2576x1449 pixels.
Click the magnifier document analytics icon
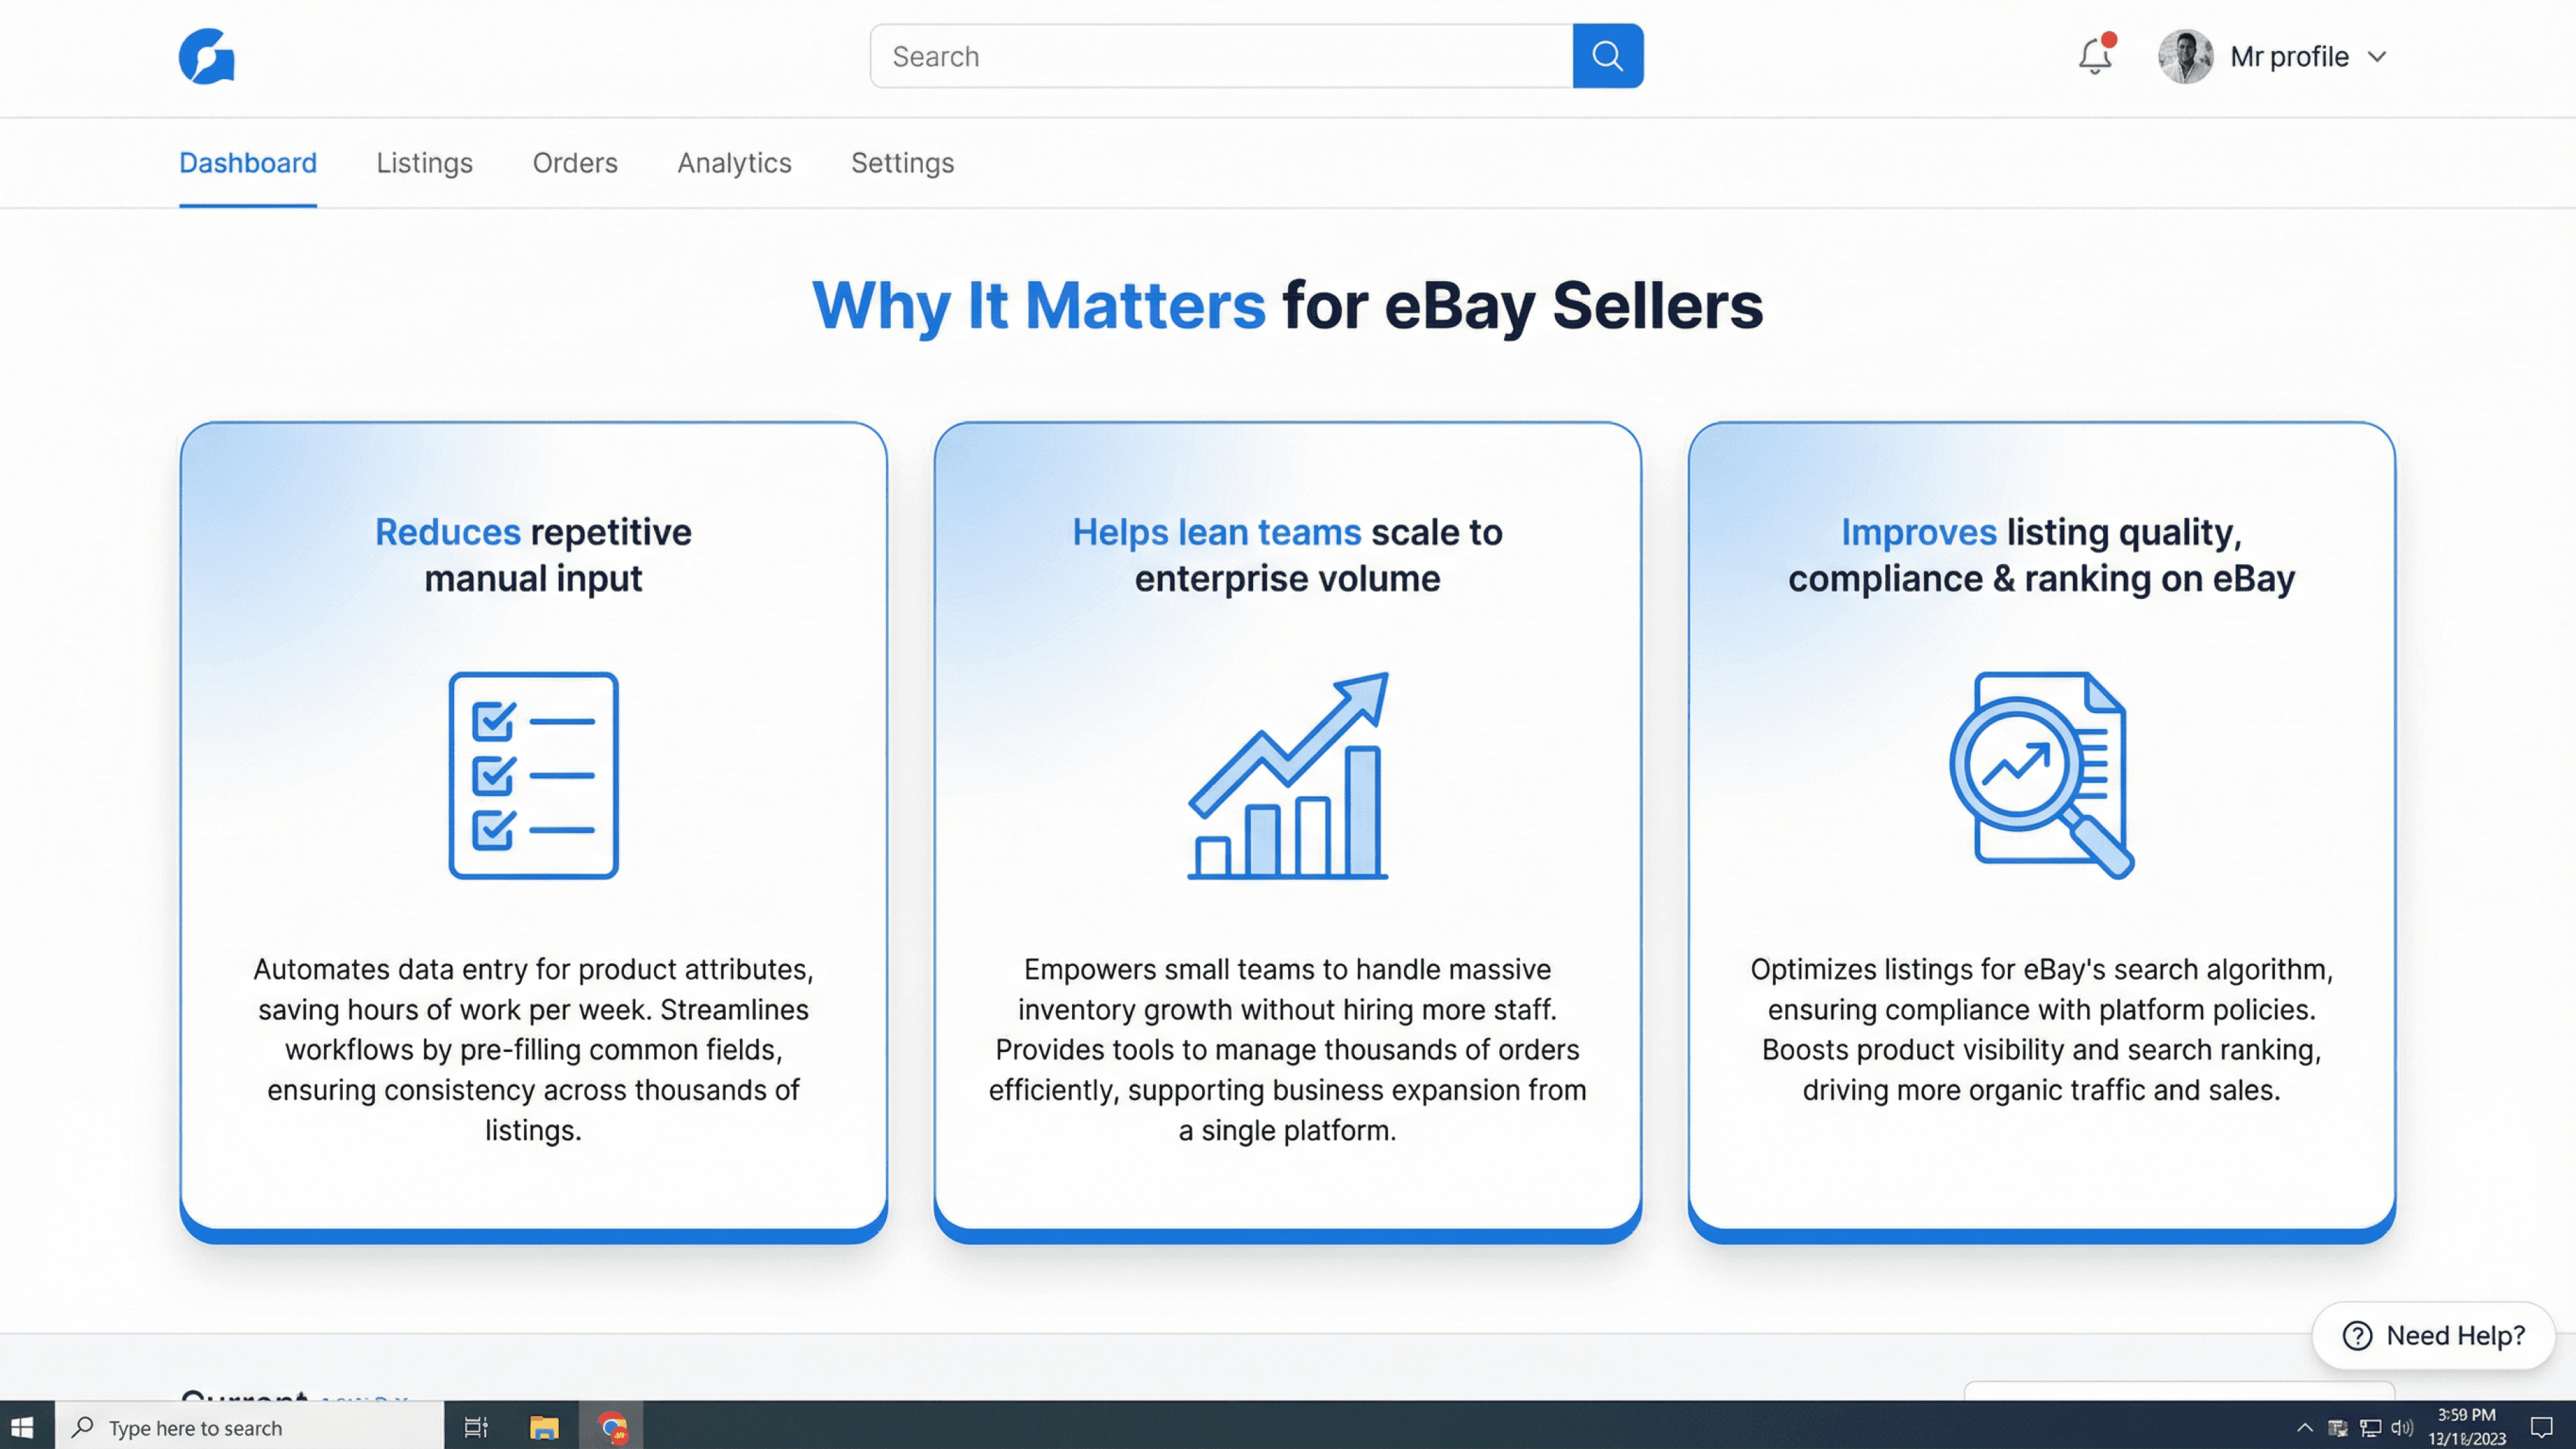[2041, 775]
